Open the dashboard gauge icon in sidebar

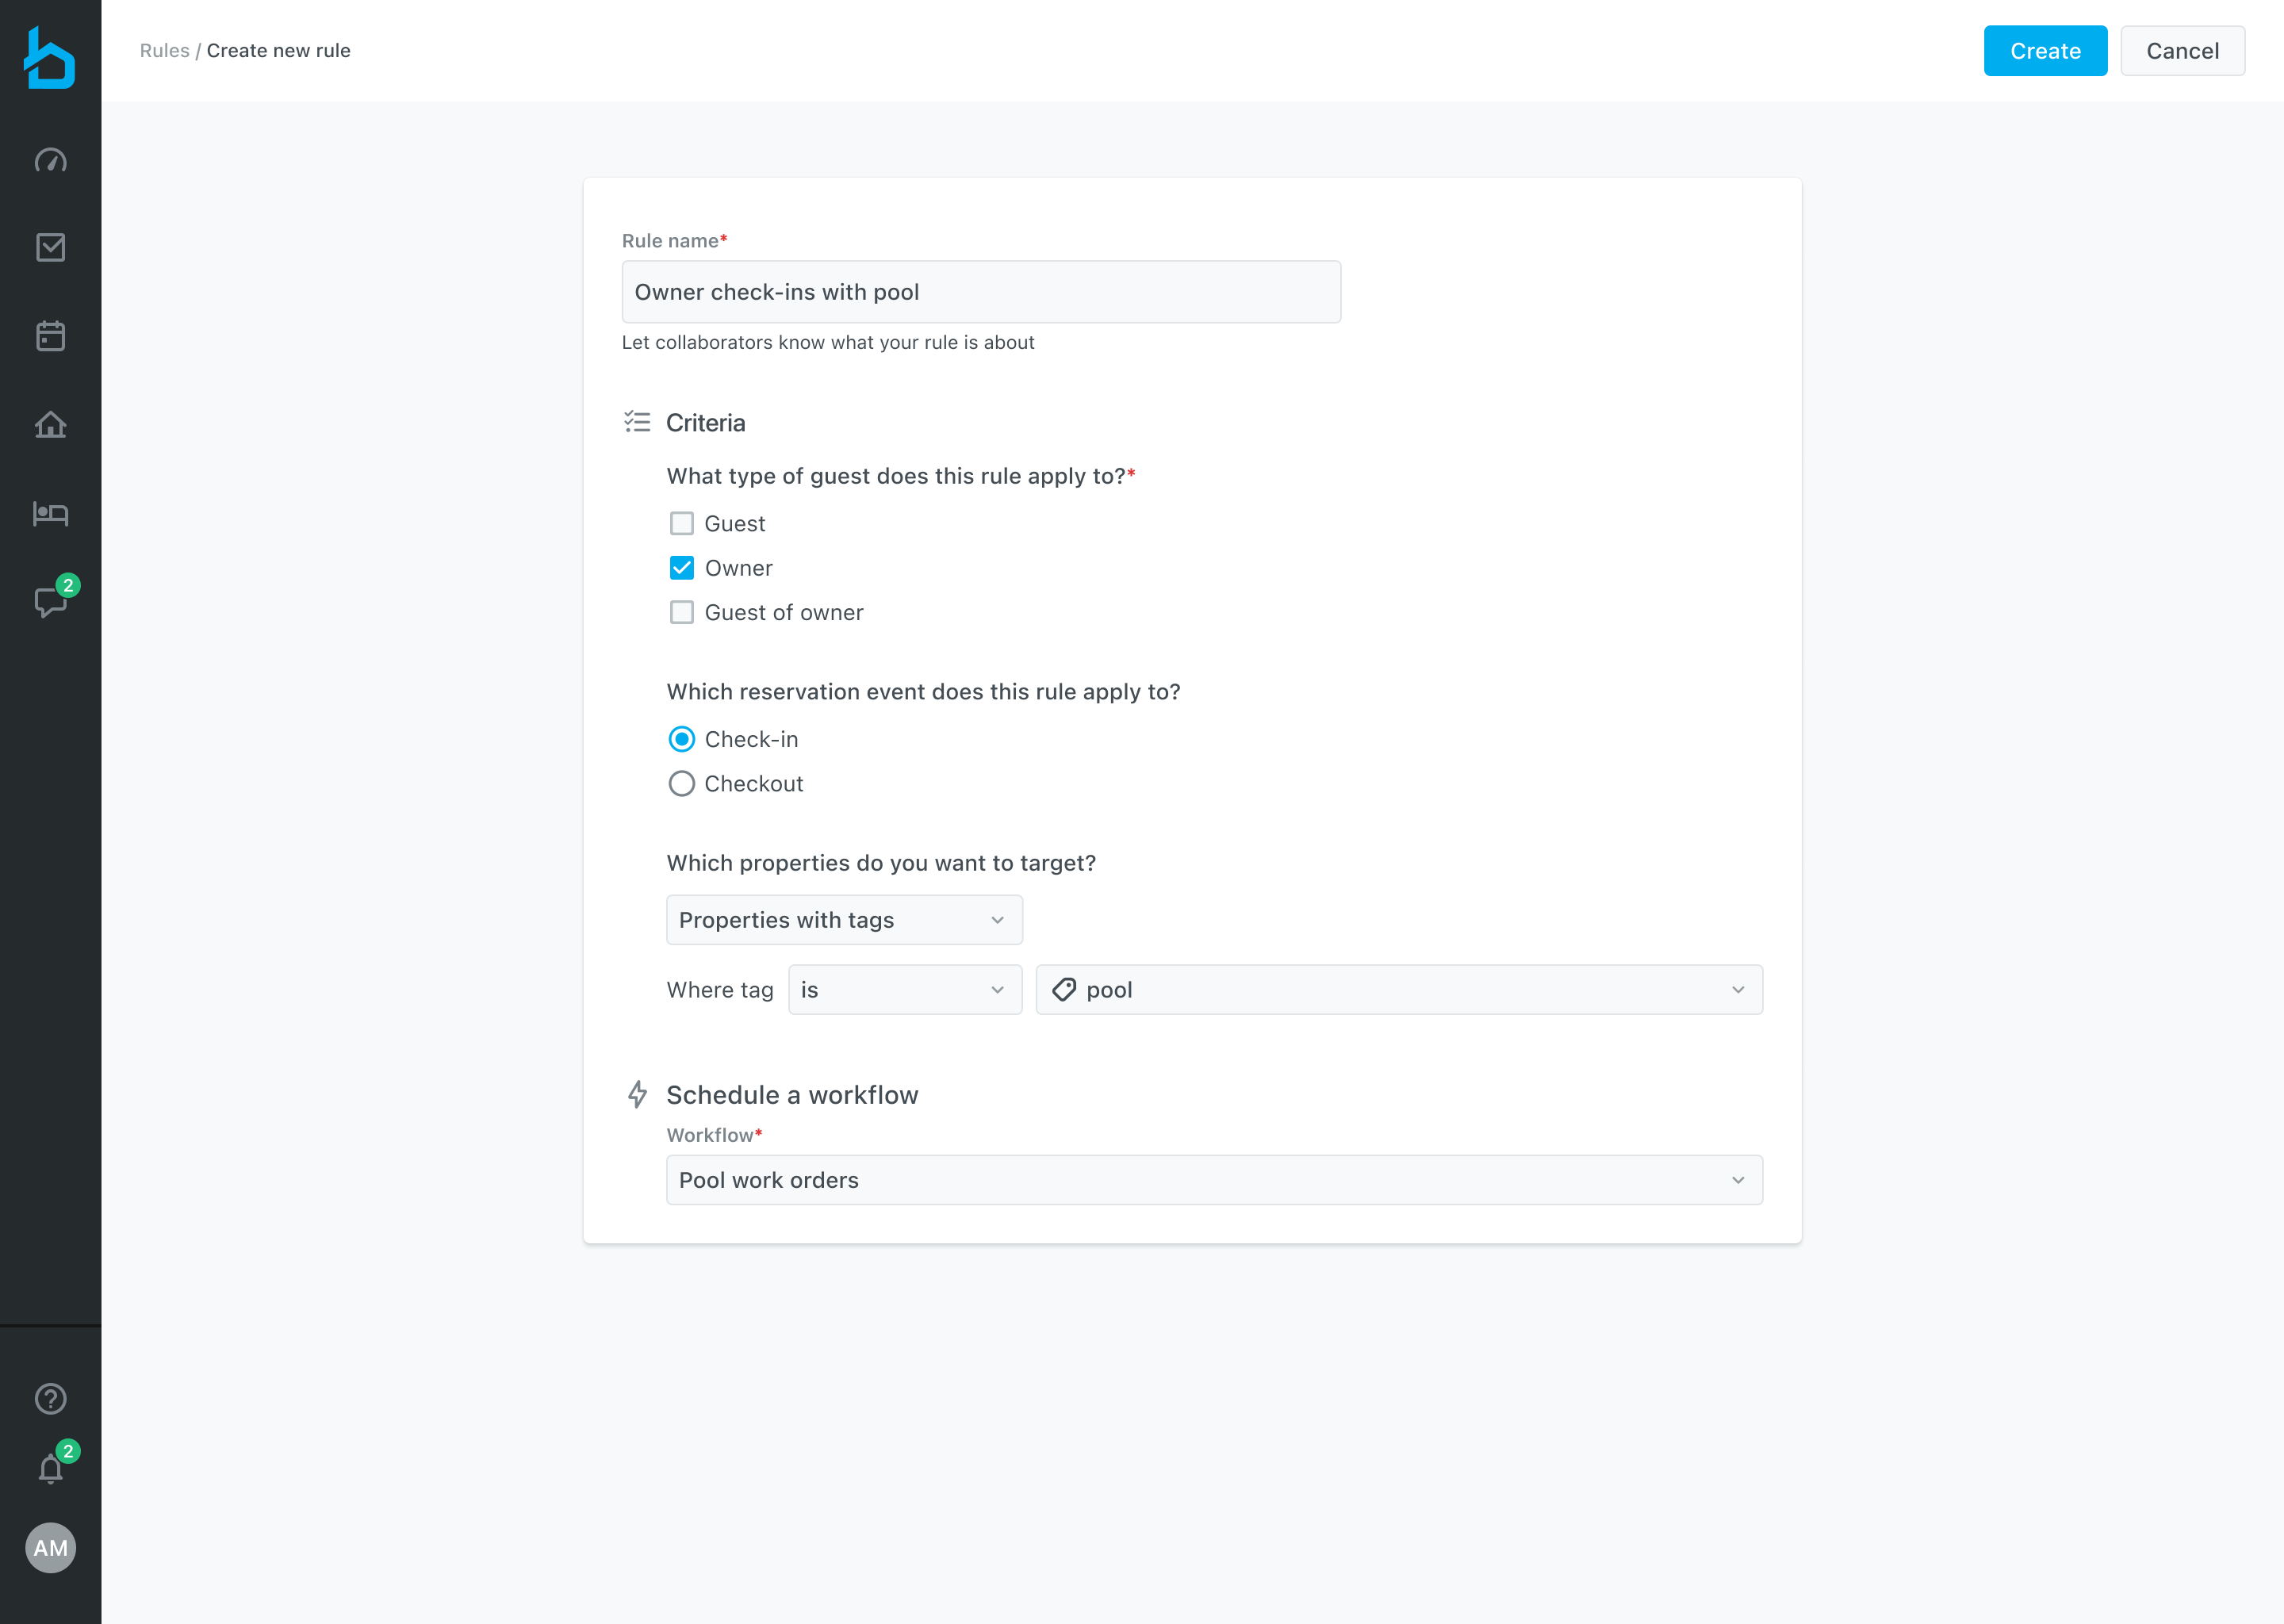[50, 161]
